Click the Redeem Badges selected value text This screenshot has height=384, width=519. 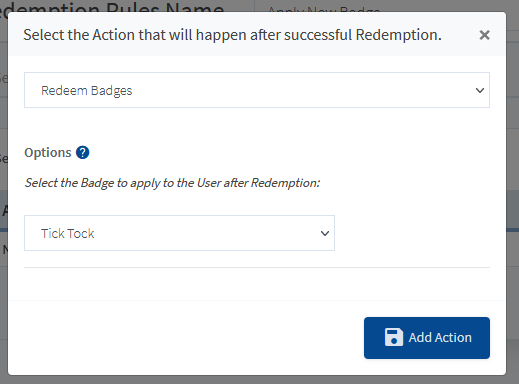(x=87, y=91)
